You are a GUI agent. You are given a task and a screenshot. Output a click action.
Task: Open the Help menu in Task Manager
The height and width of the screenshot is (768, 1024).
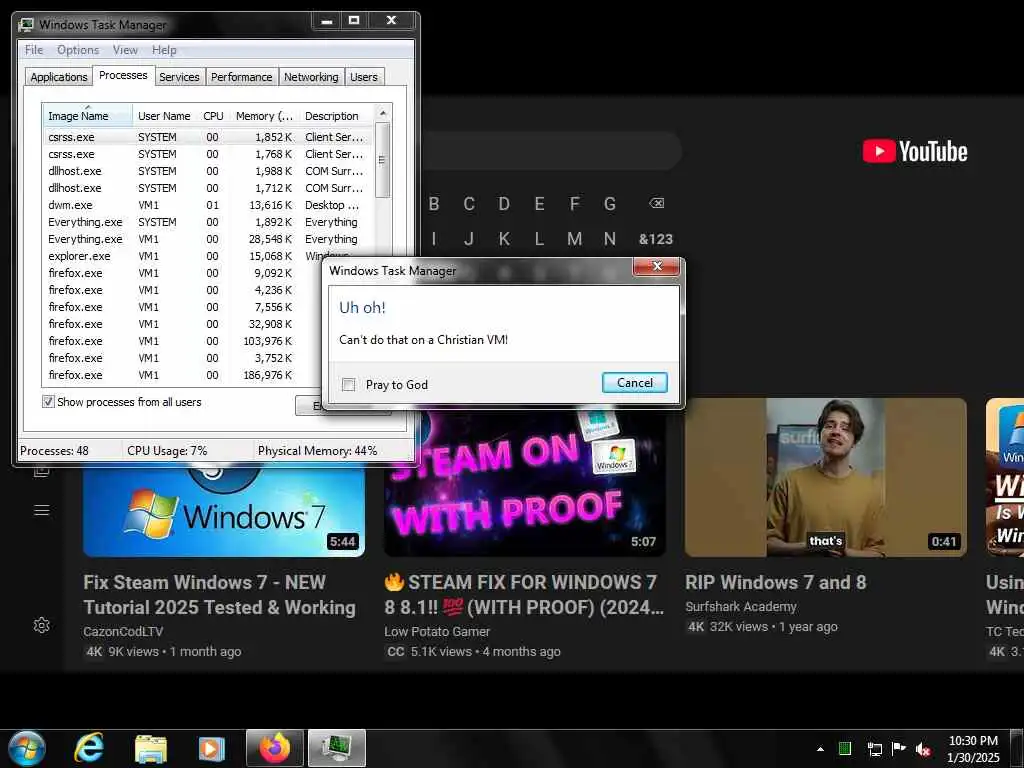coord(164,50)
